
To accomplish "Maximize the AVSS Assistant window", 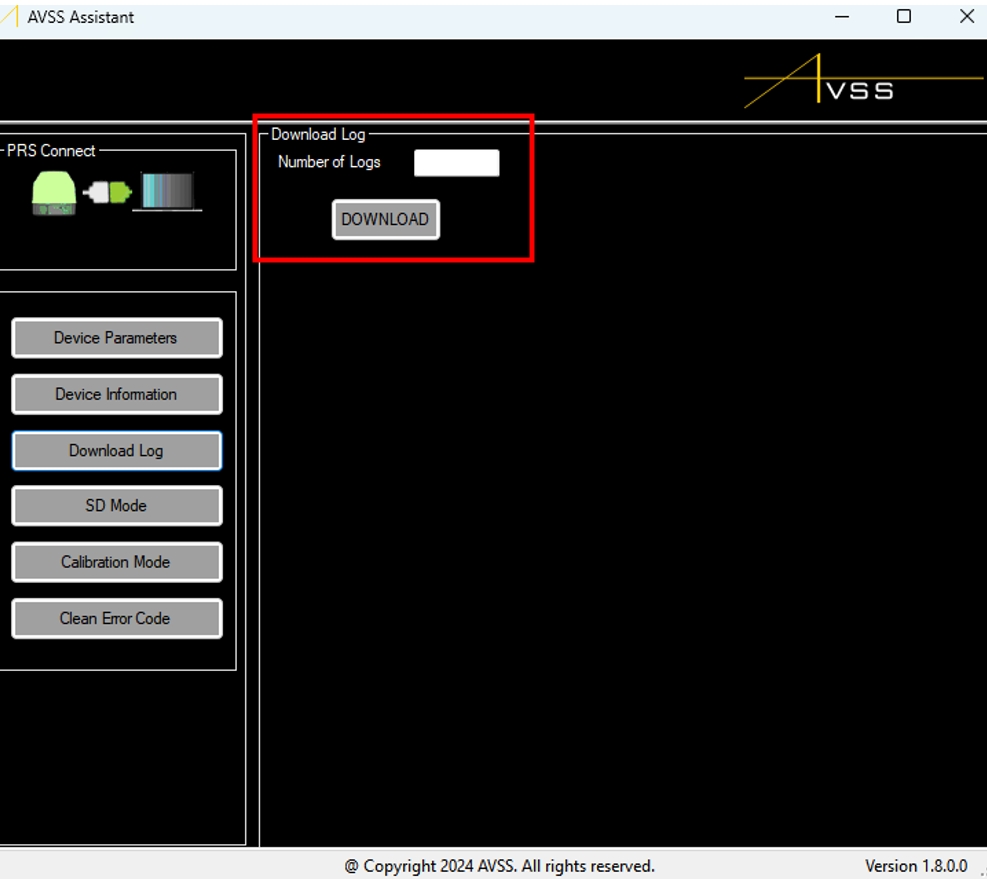I will pyautogui.click(x=904, y=17).
